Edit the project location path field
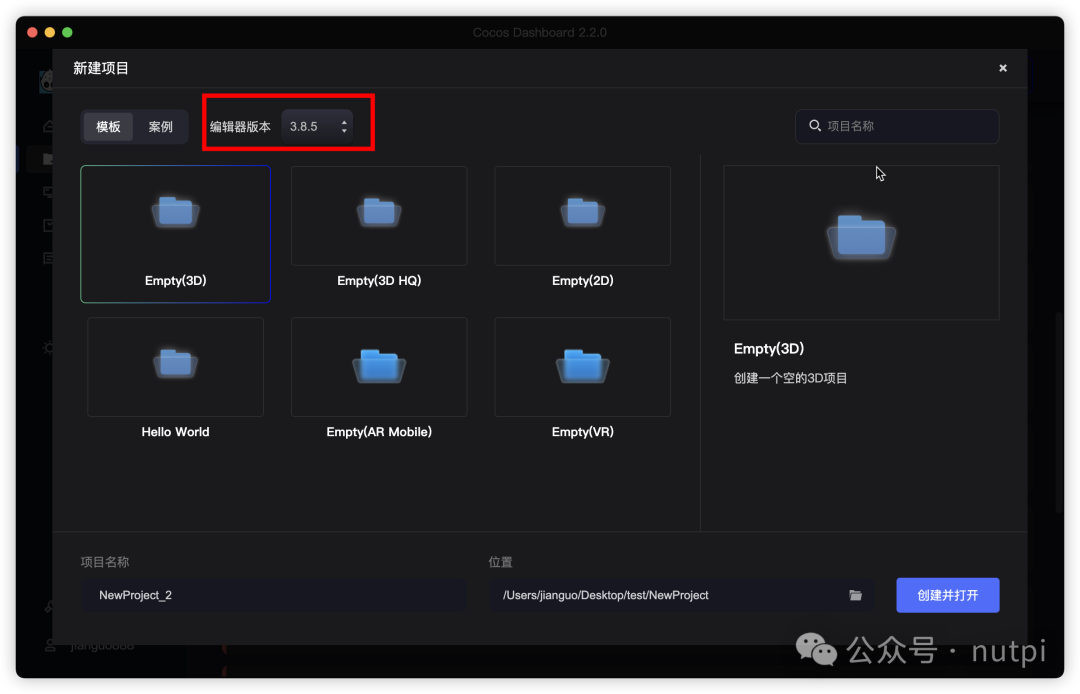This screenshot has height=694, width=1080. click(x=682, y=595)
